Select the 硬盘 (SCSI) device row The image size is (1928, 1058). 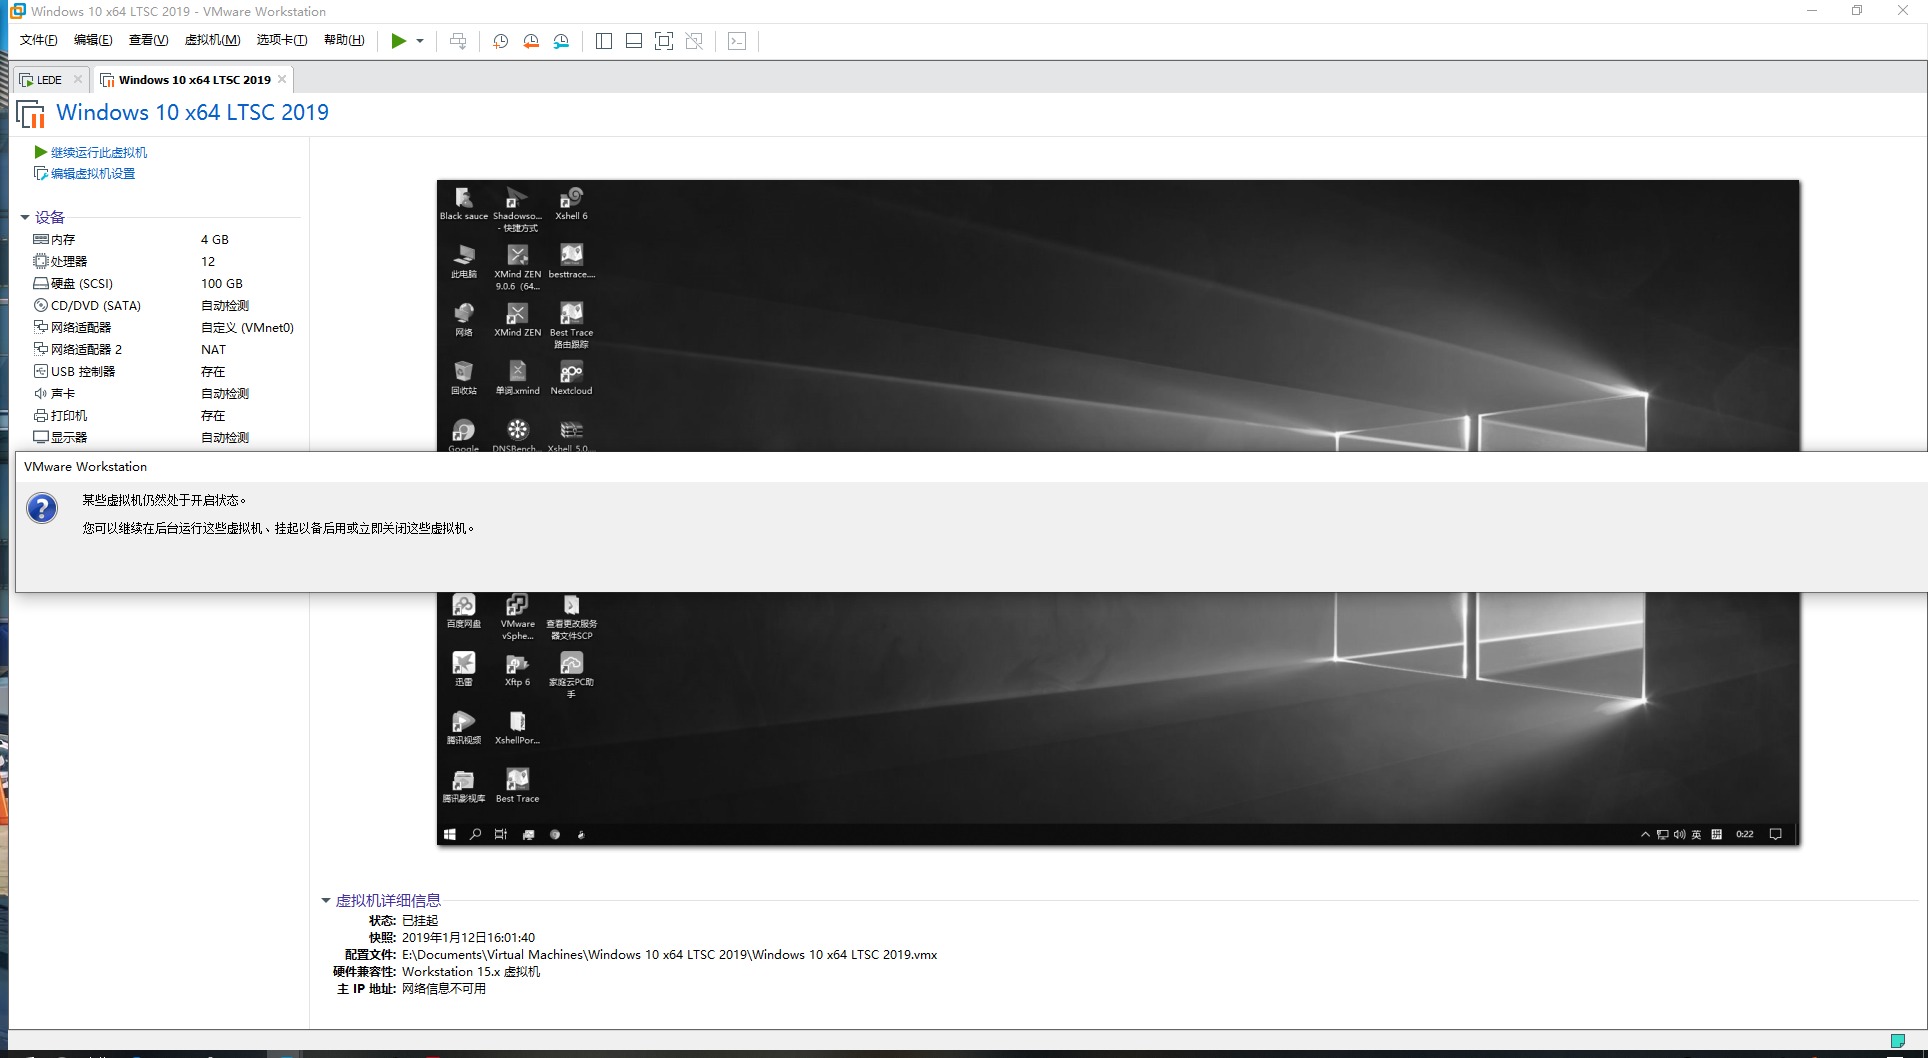(x=165, y=284)
